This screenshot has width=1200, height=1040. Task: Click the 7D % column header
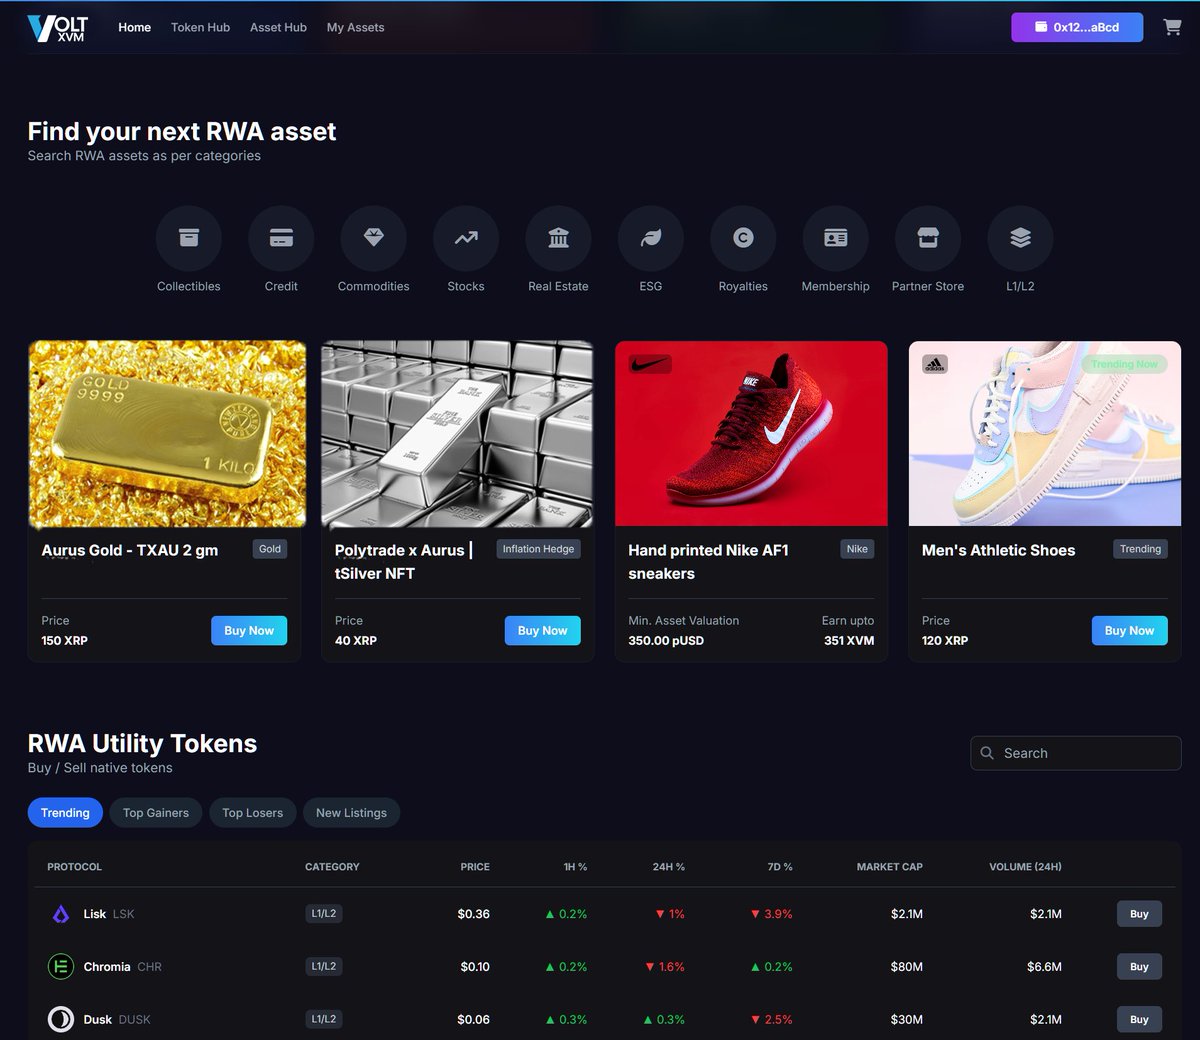point(780,867)
